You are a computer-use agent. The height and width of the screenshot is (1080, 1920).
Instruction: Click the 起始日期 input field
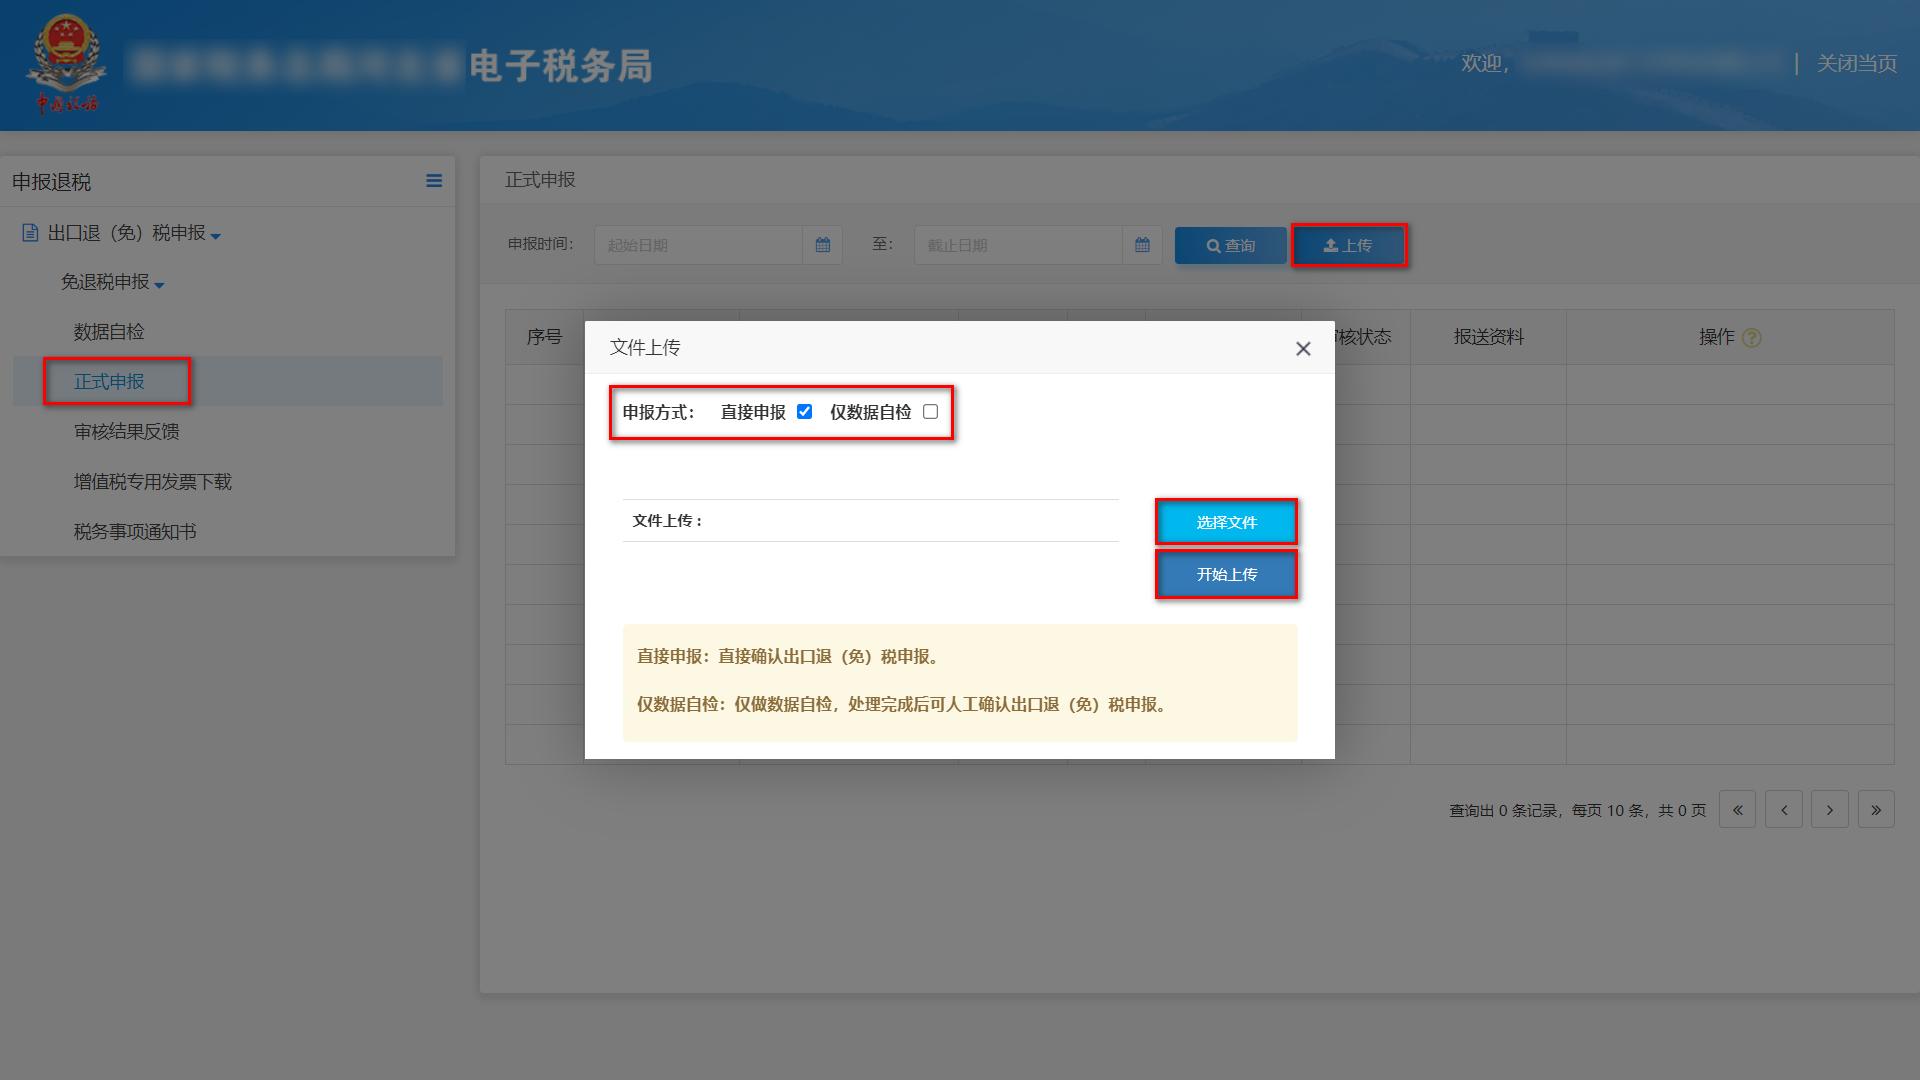[700, 244]
